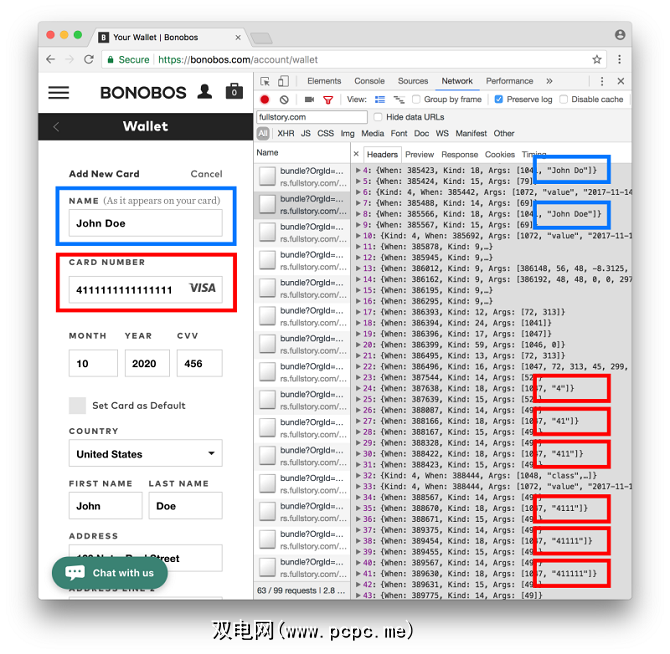Expand log entry 13 disclosure triangle
The height and width of the screenshot is (654, 670).
click(359, 269)
